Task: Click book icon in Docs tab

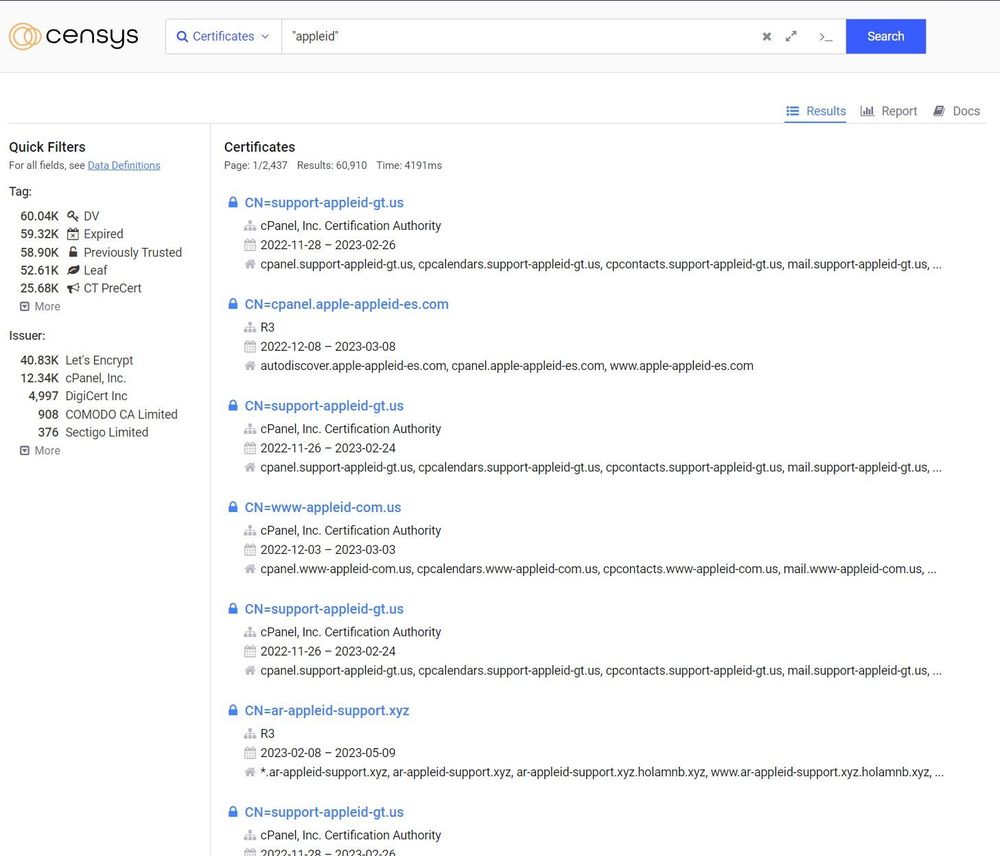Action: (x=939, y=111)
